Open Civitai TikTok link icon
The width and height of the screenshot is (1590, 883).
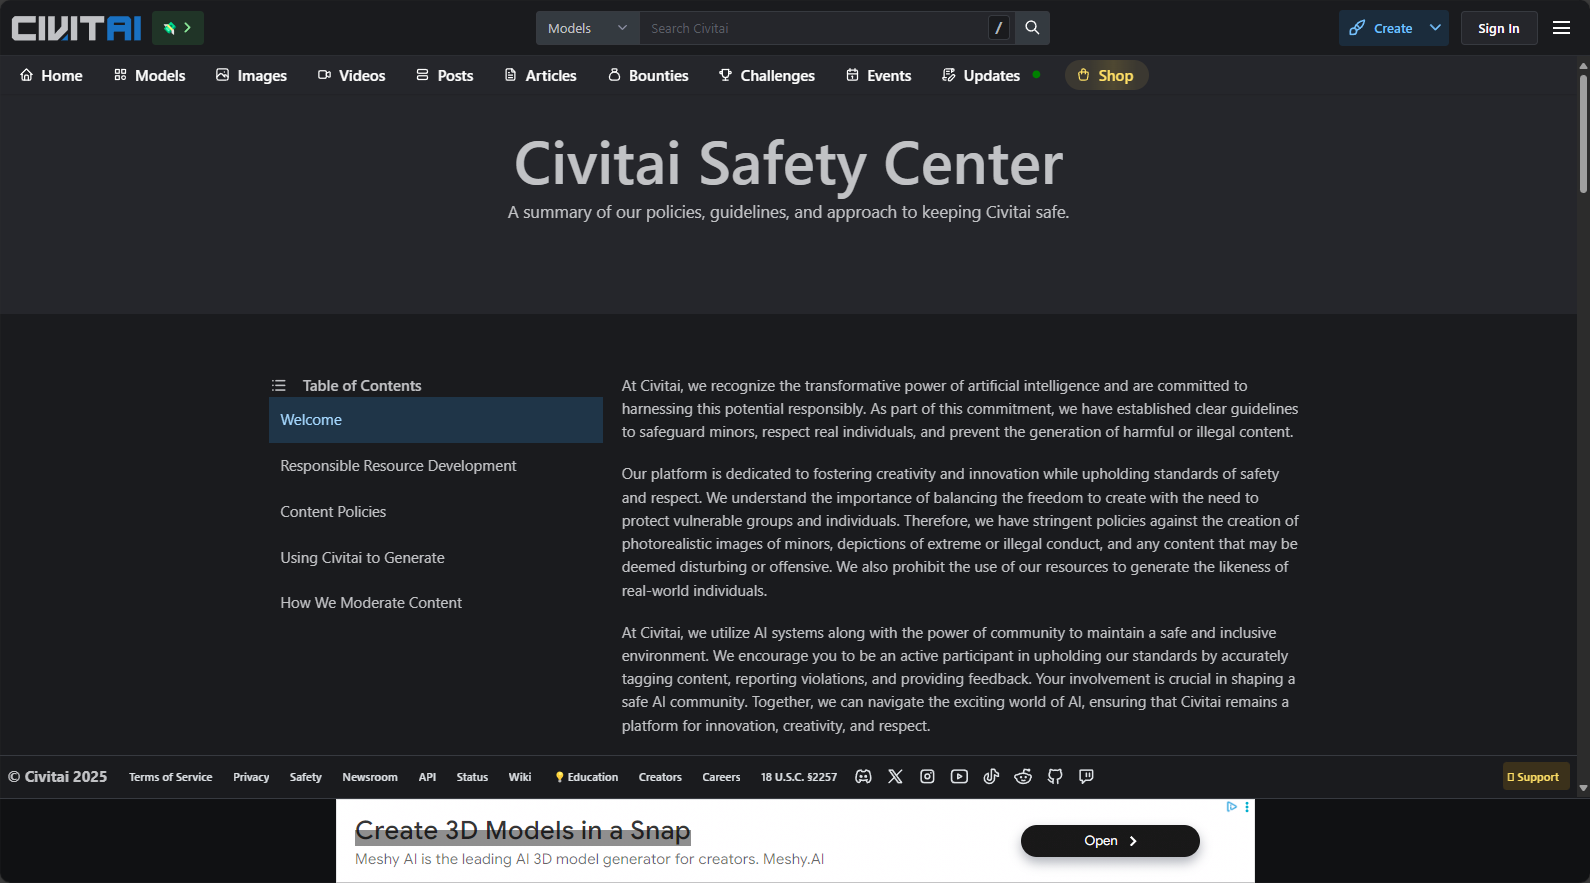click(x=991, y=777)
